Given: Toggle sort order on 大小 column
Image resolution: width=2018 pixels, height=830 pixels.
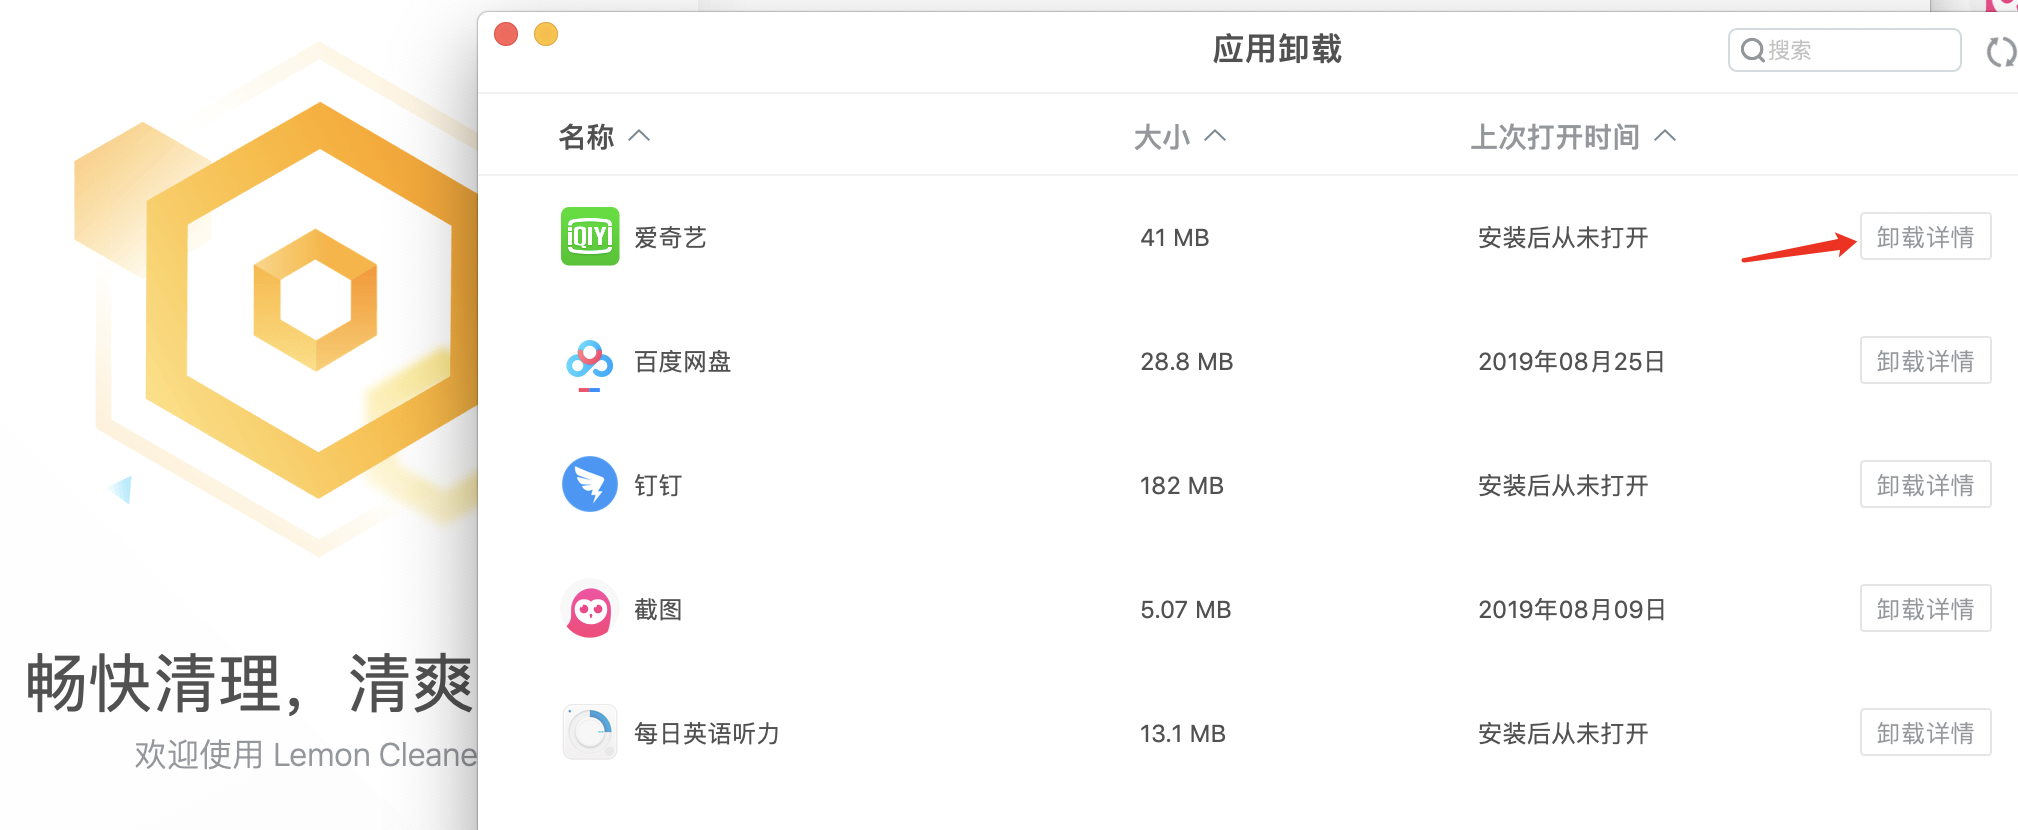Looking at the screenshot, I should pyautogui.click(x=1215, y=136).
